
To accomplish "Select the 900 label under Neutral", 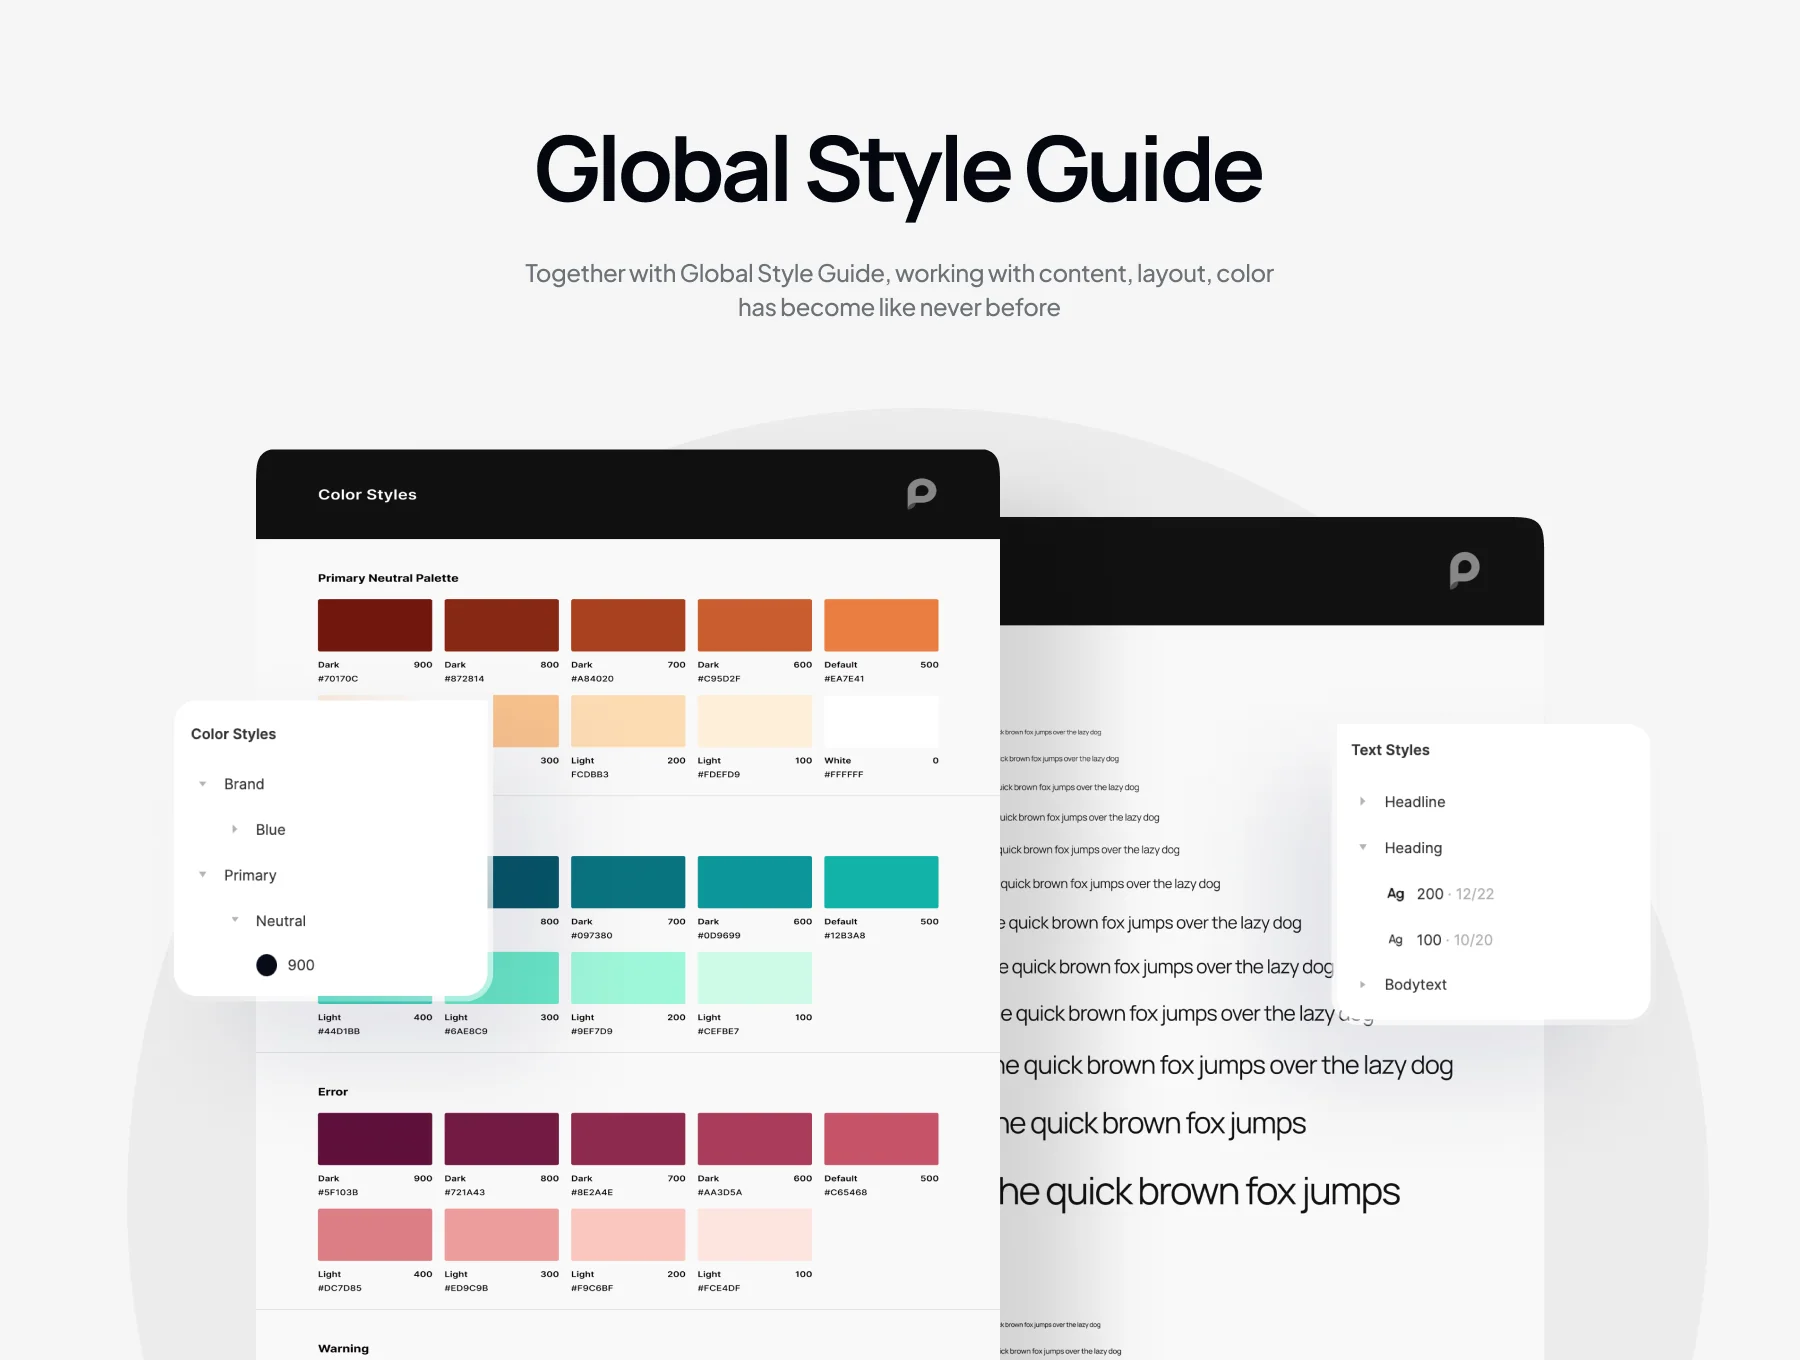I will pyautogui.click(x=301, y=965).
